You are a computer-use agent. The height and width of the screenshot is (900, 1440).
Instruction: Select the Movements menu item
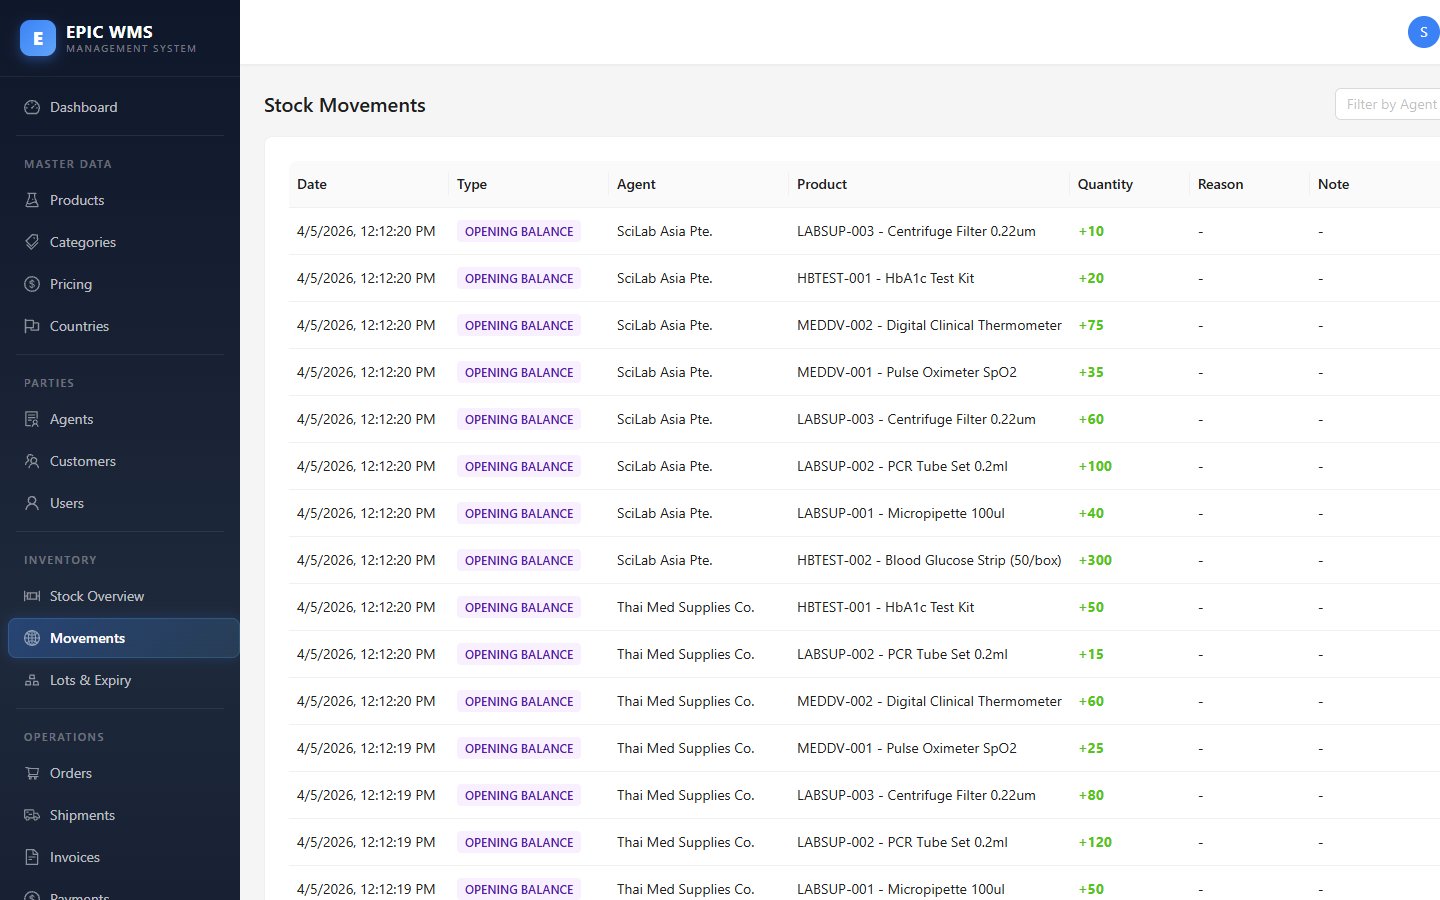click(x=124, y=638)
